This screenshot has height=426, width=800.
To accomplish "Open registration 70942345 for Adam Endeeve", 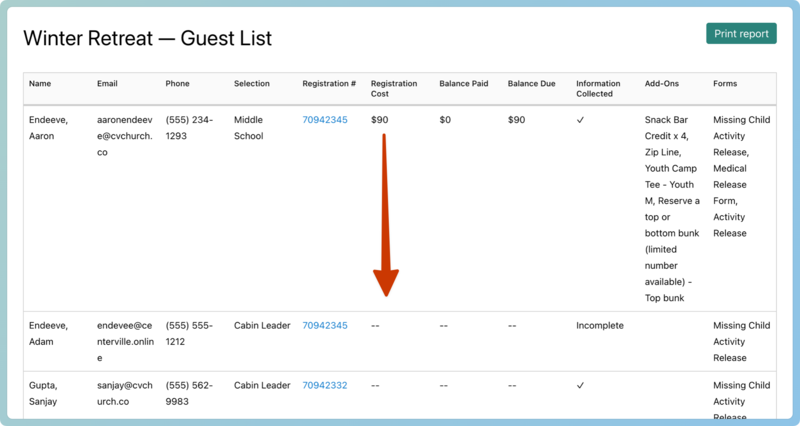I will click(324, 325).
